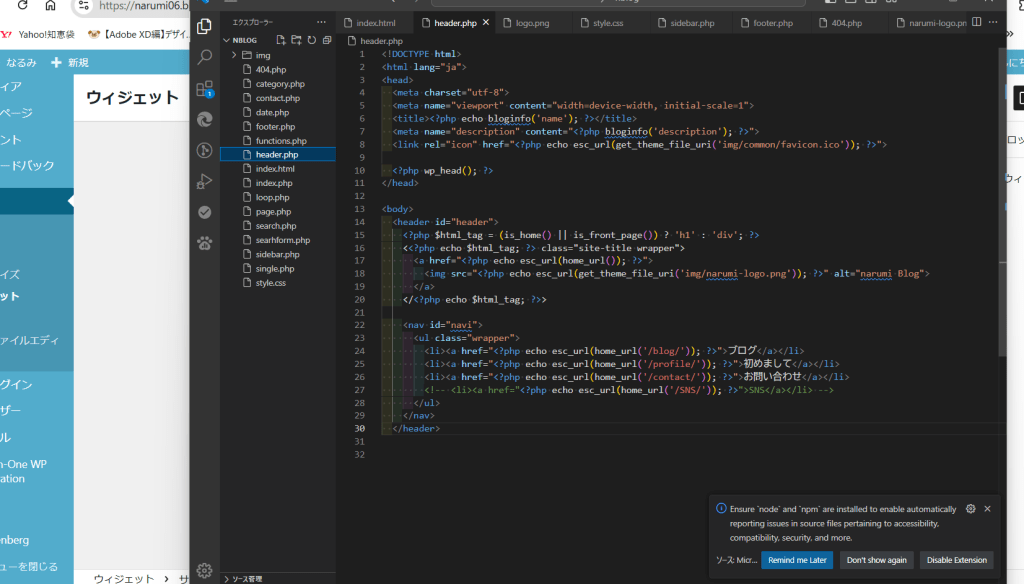The image size is (1024, 584).
Task: Expand the img folder
Action: pos(263,56)
